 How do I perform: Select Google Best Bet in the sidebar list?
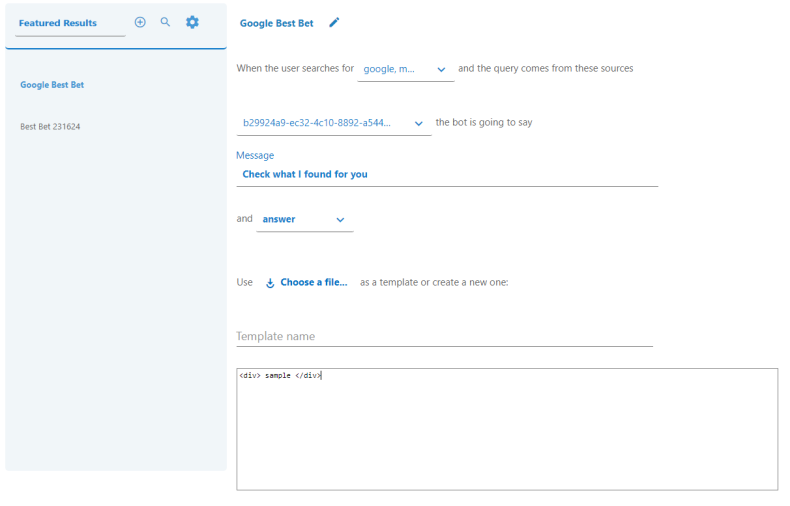[x=52, y=85]
